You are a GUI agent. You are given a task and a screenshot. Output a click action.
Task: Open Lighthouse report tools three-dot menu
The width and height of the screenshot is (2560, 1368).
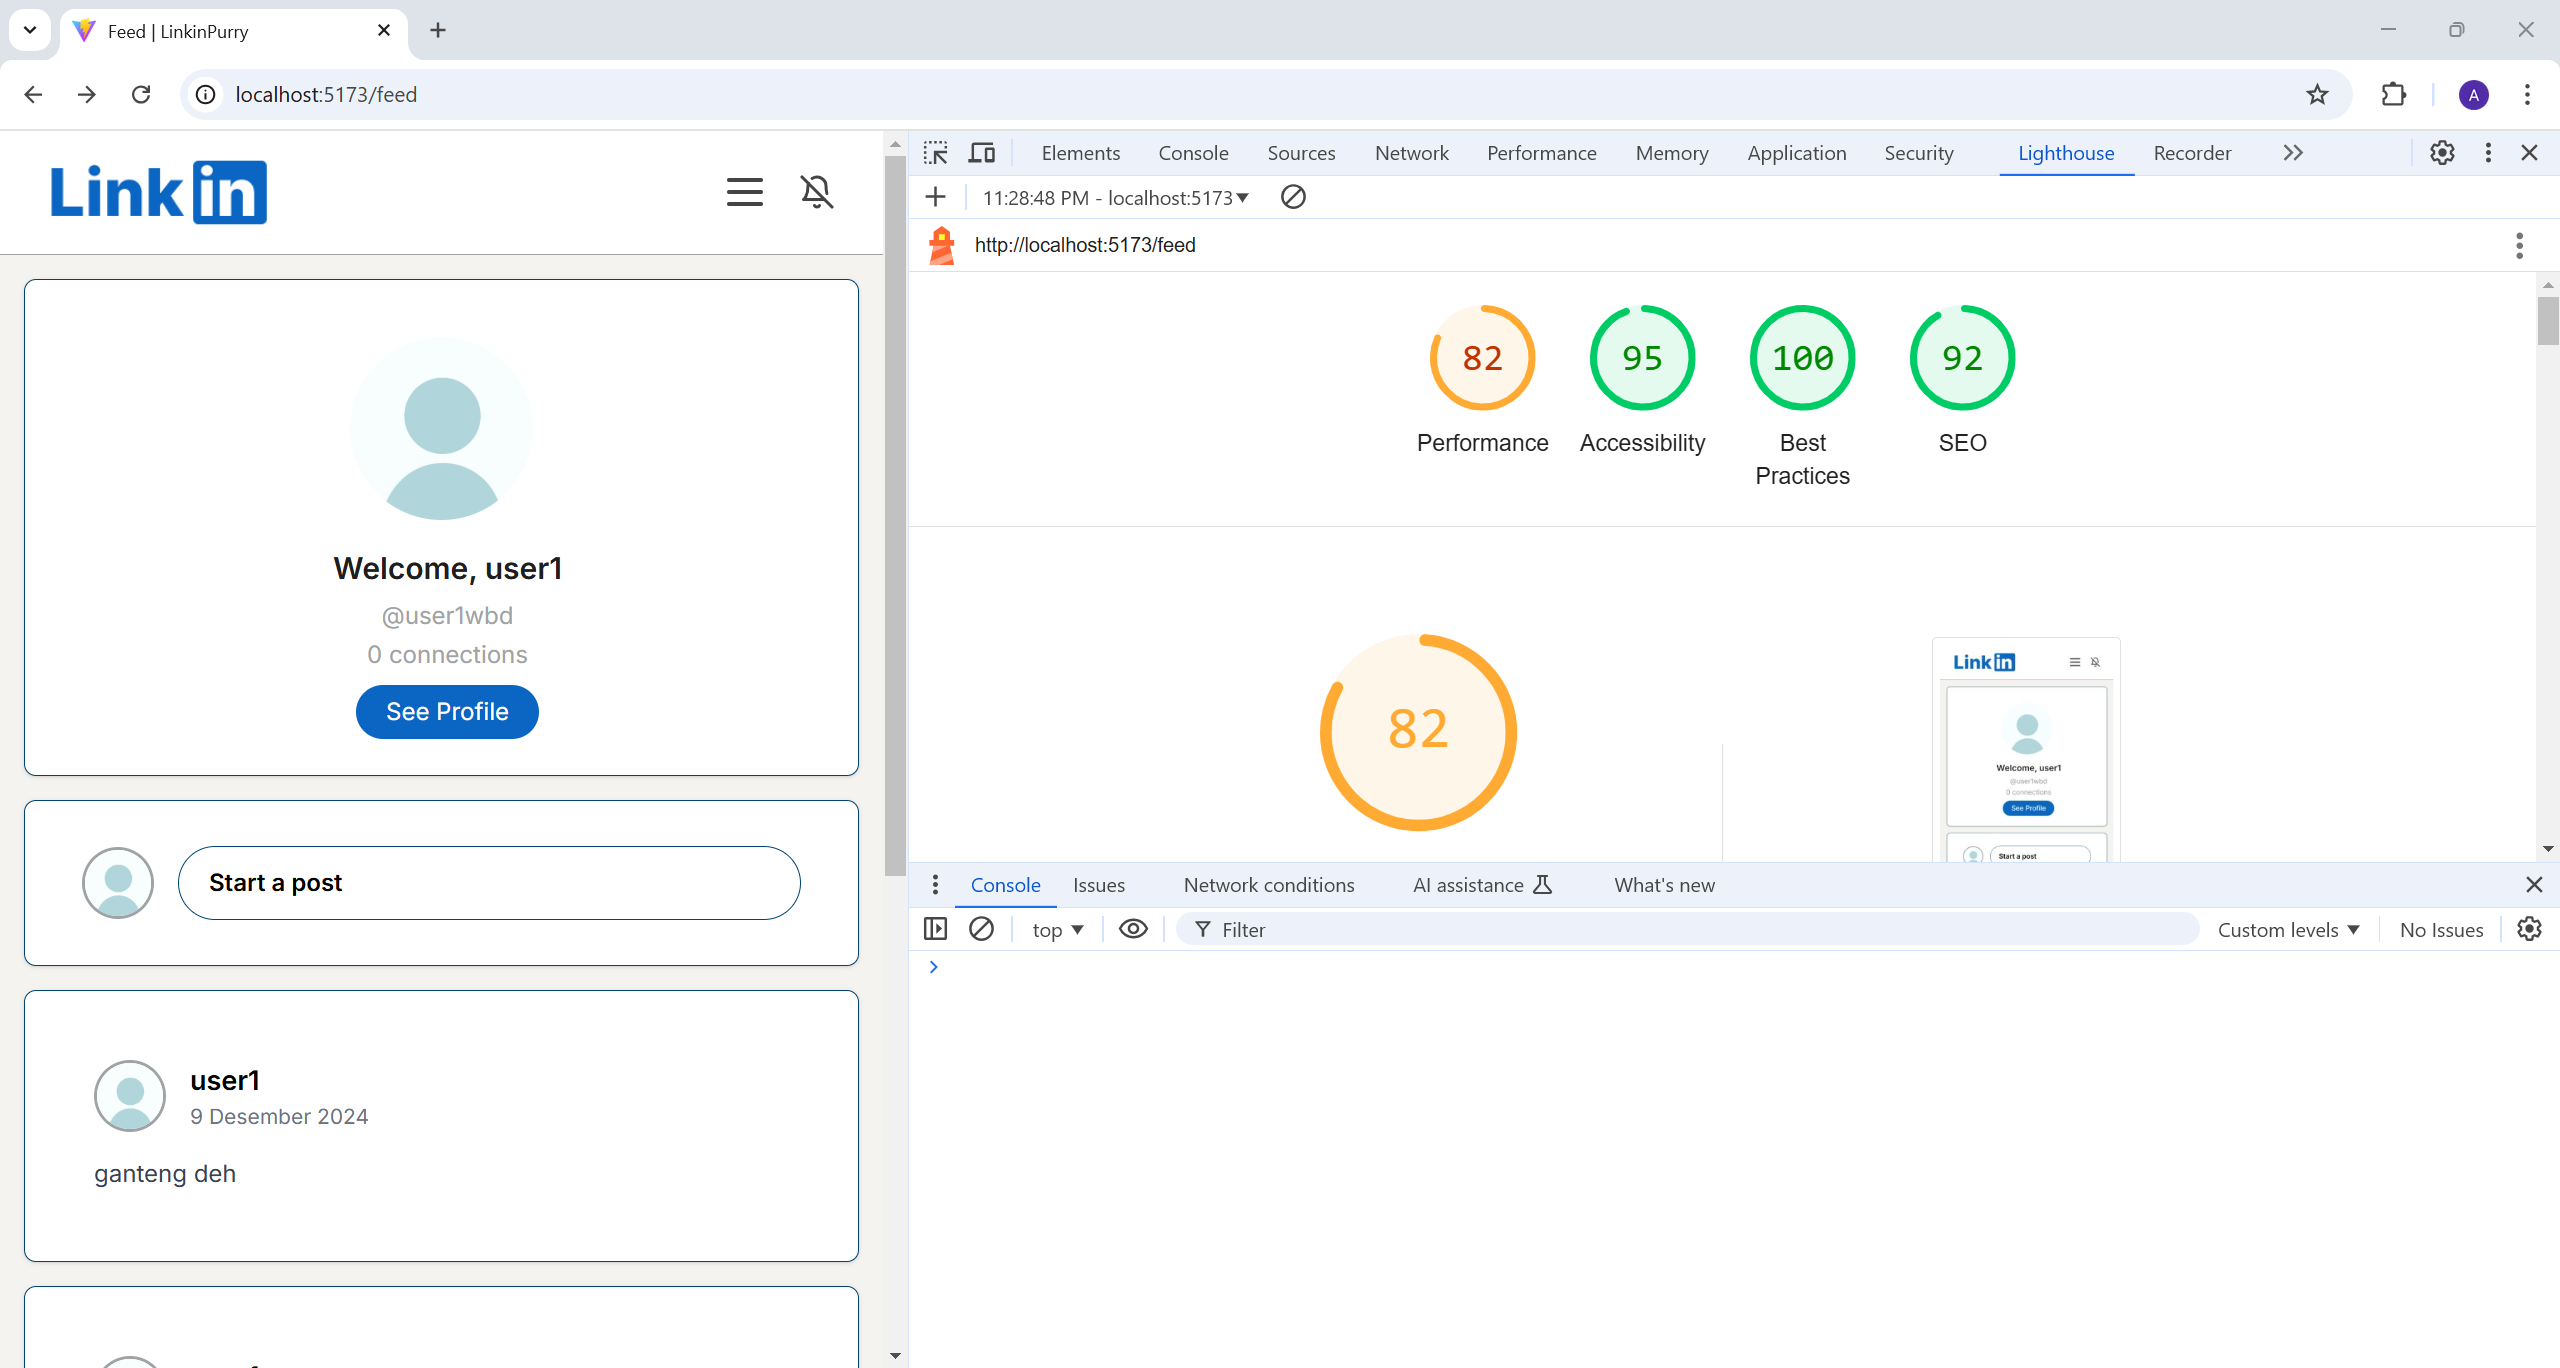point(2519,245)
